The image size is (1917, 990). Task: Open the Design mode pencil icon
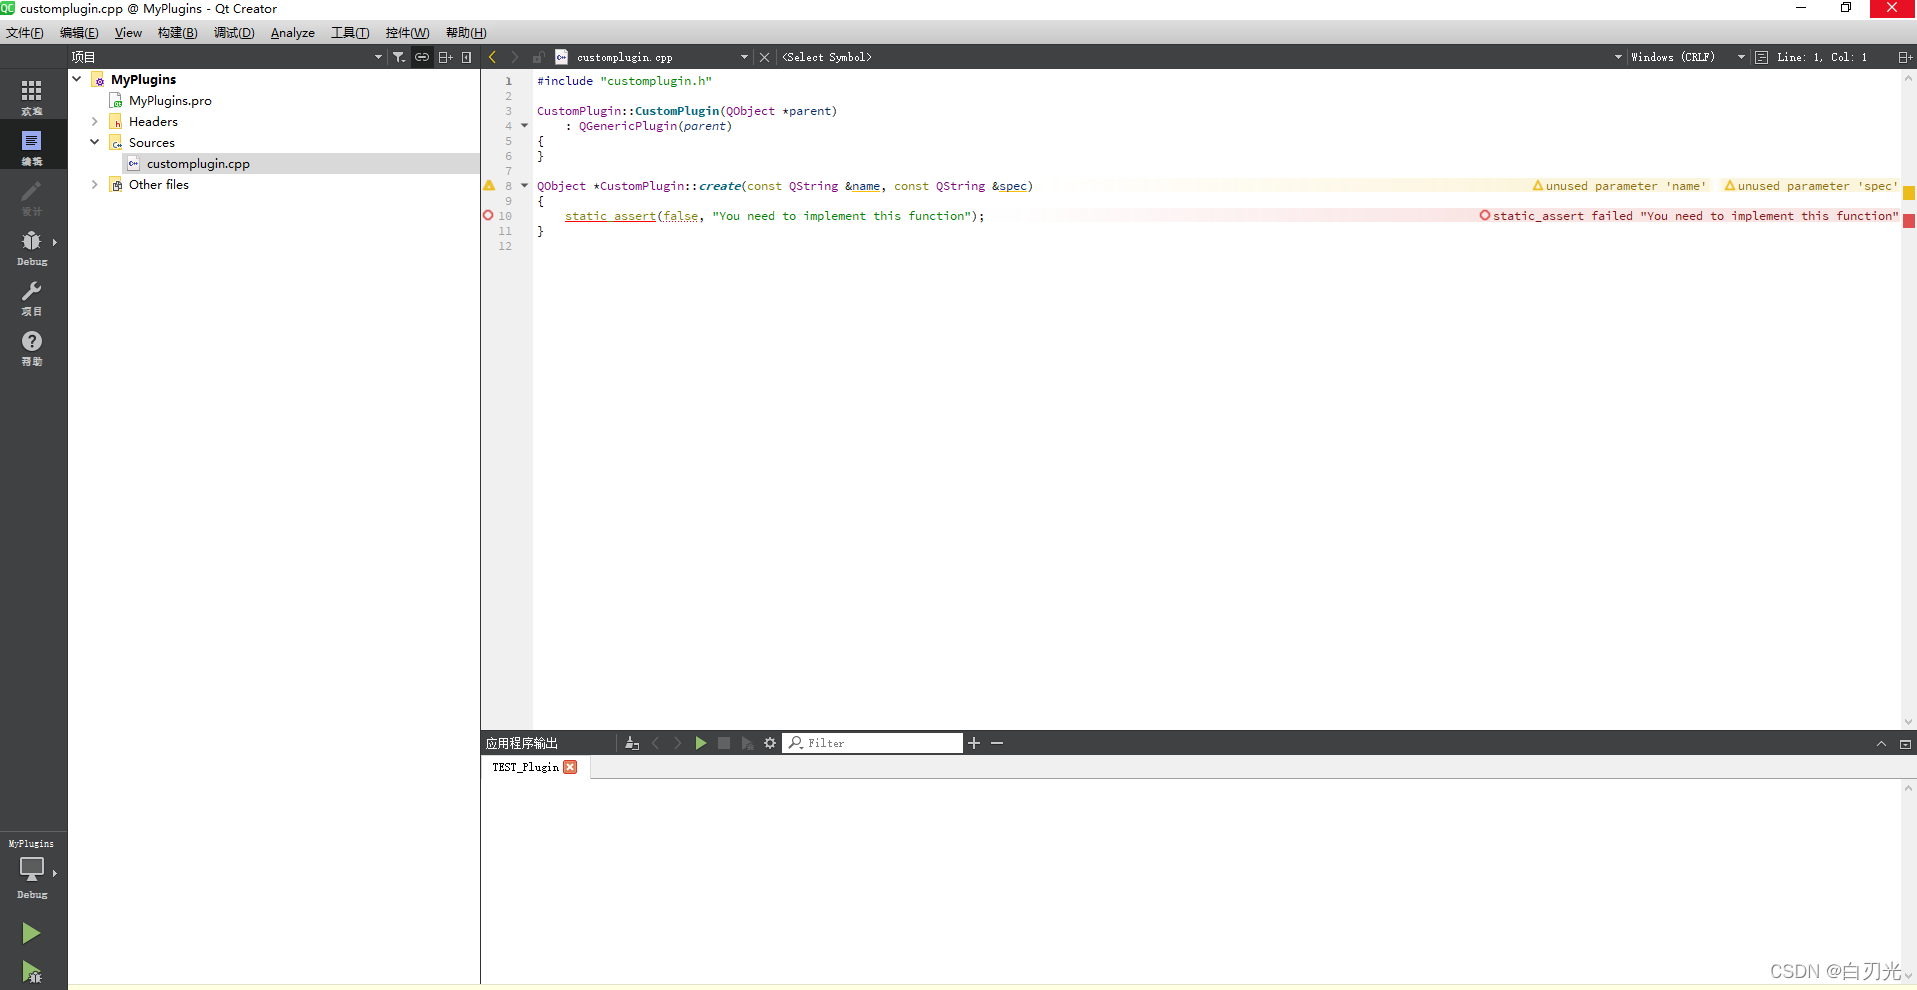[32, 197]
